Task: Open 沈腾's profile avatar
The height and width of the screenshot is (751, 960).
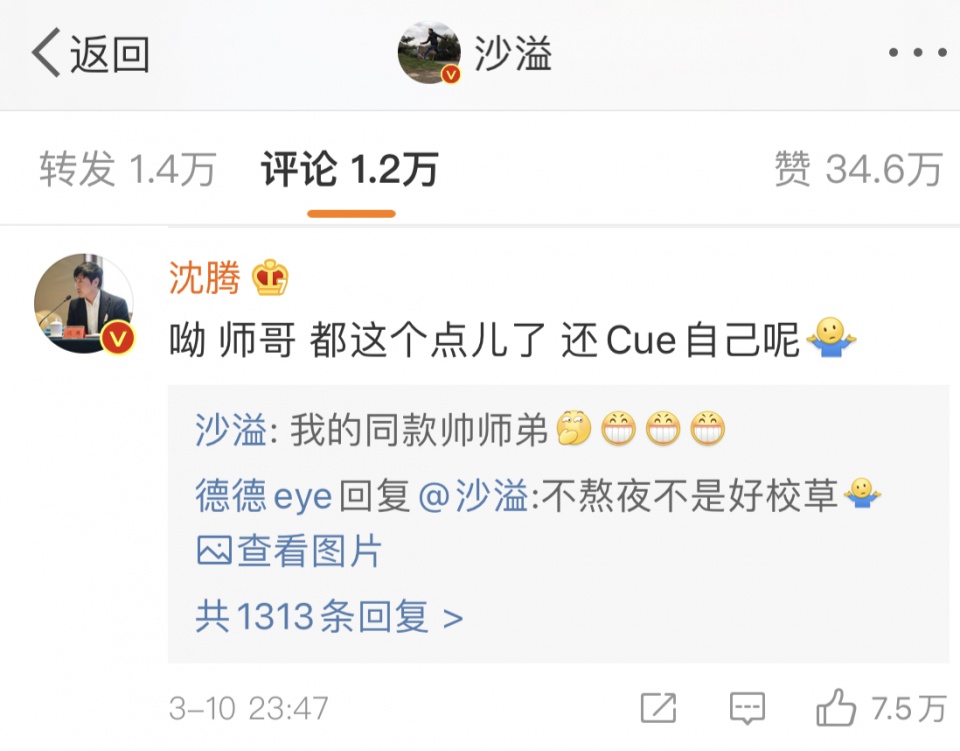Action: 84,304
